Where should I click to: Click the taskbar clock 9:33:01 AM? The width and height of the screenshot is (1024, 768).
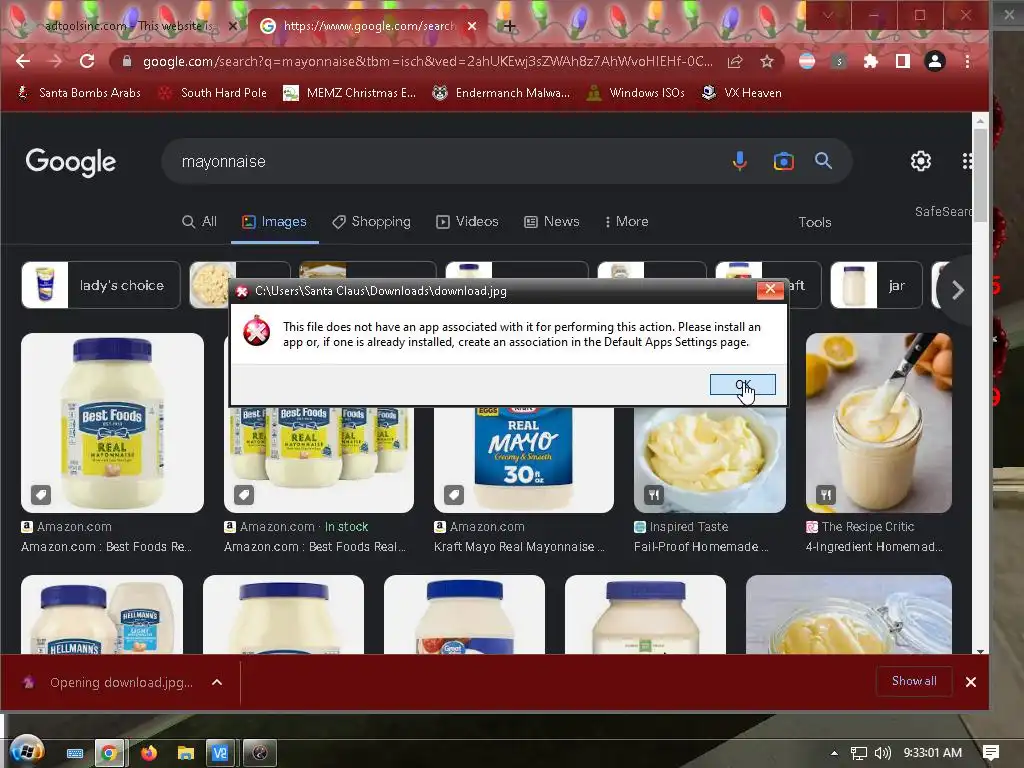[x=933, y=753]
